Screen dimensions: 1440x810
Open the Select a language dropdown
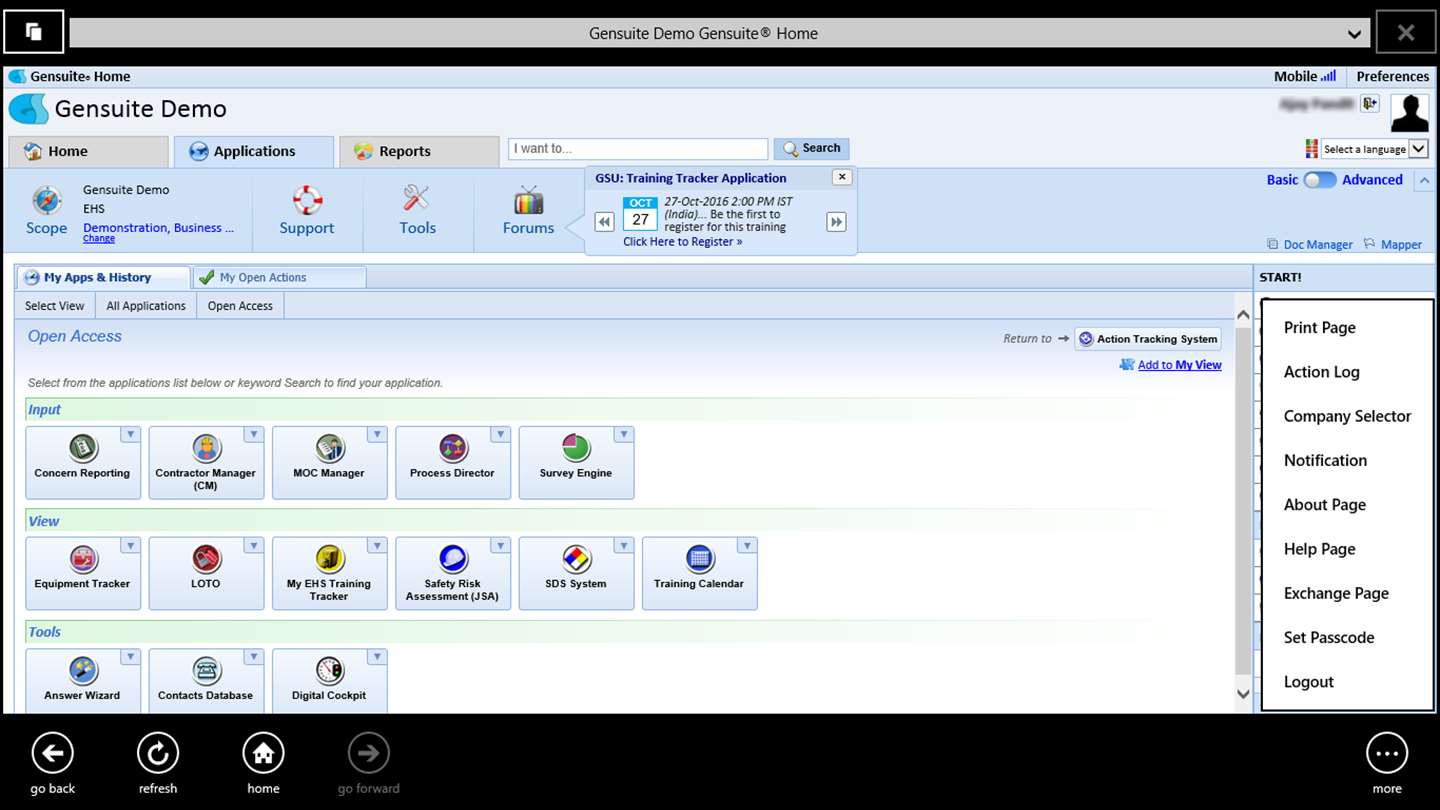pos(1375,149)
